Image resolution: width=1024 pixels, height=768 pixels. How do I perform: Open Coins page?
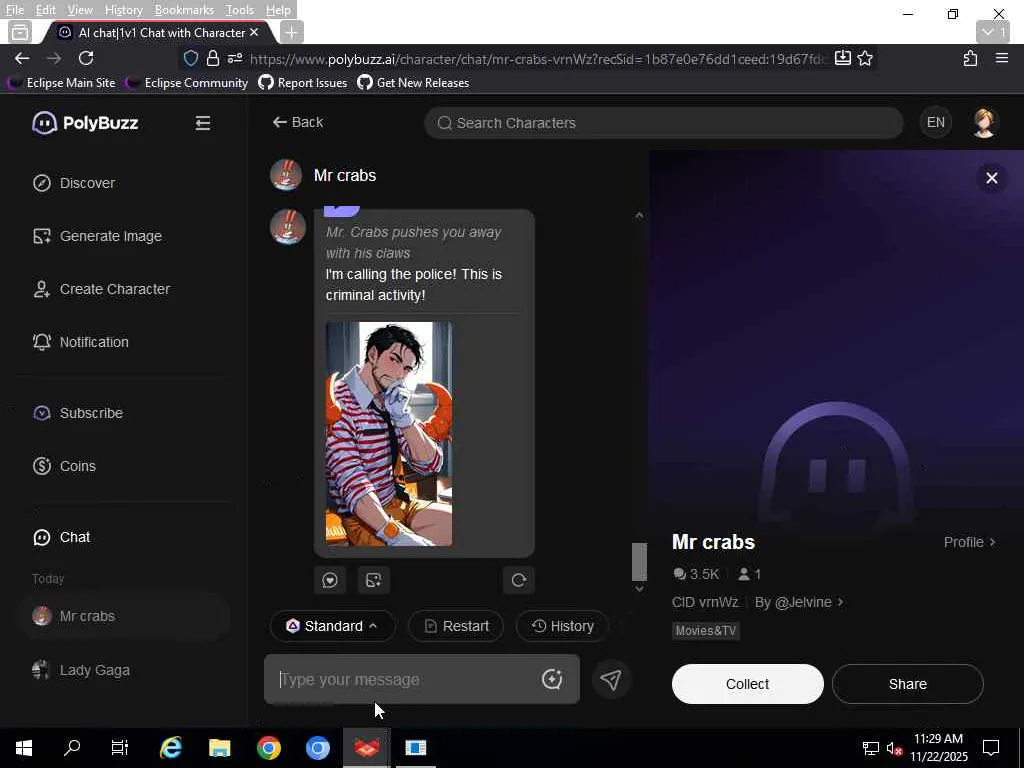64,466
